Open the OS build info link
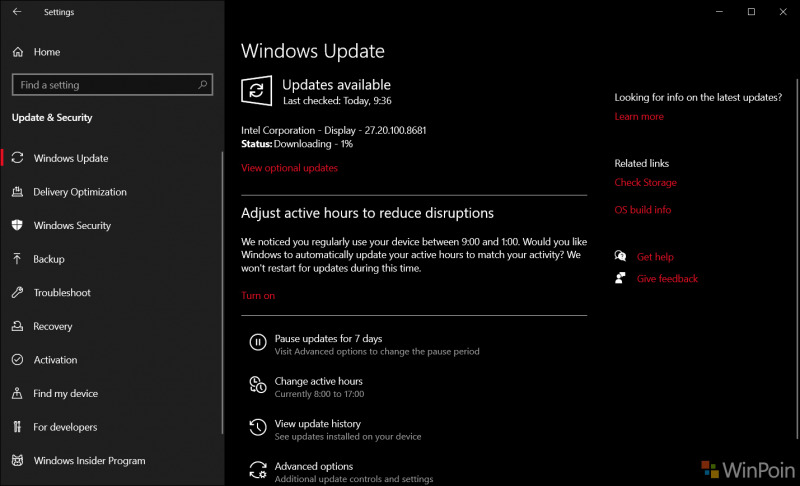The width and height of the screenshot is (800, 486). pos(642,210)
